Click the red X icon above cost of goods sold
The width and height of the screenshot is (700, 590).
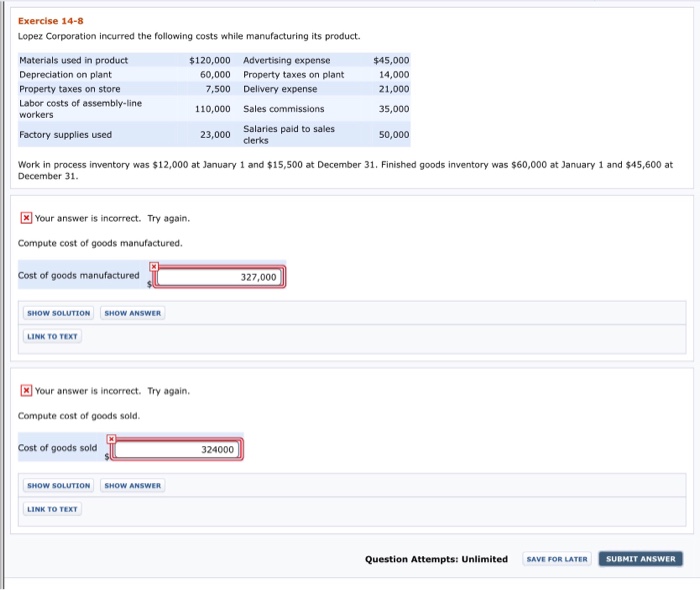click(26, 390)
